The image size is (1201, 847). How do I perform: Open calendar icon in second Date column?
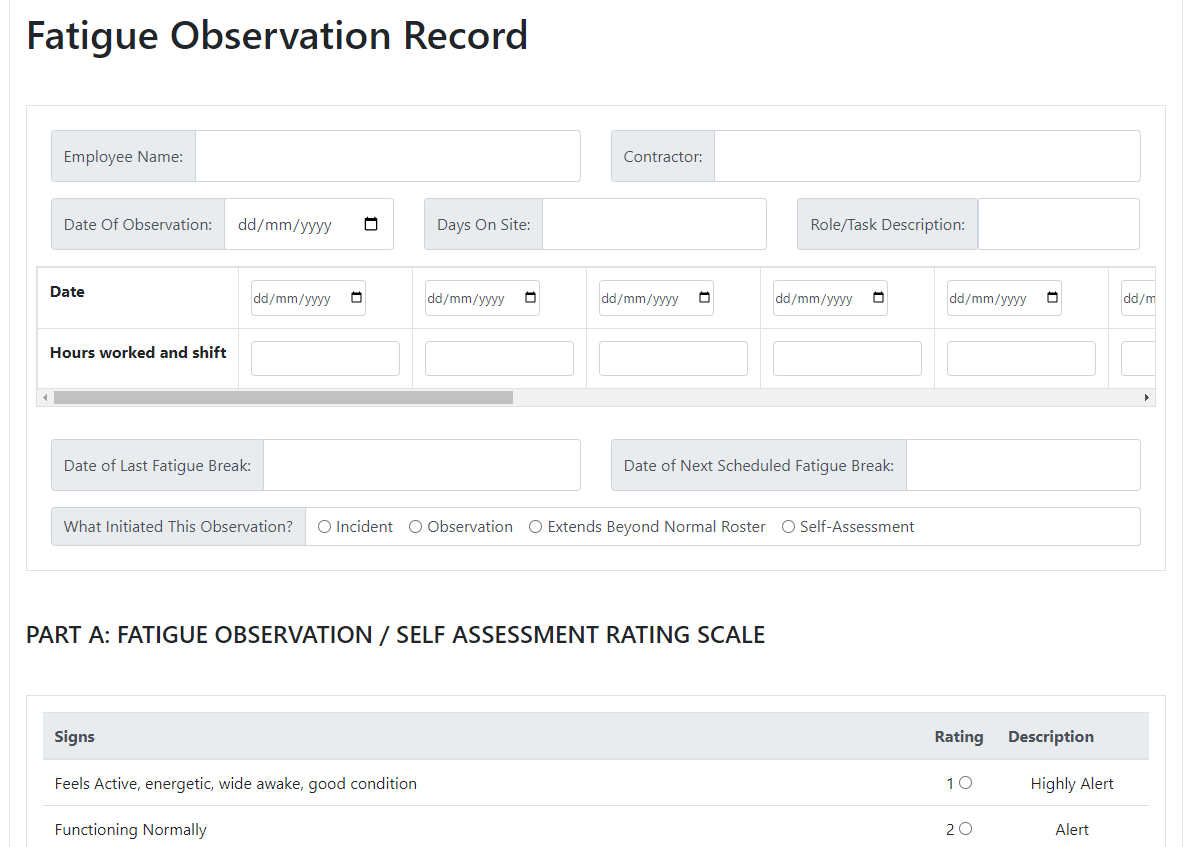531,298
